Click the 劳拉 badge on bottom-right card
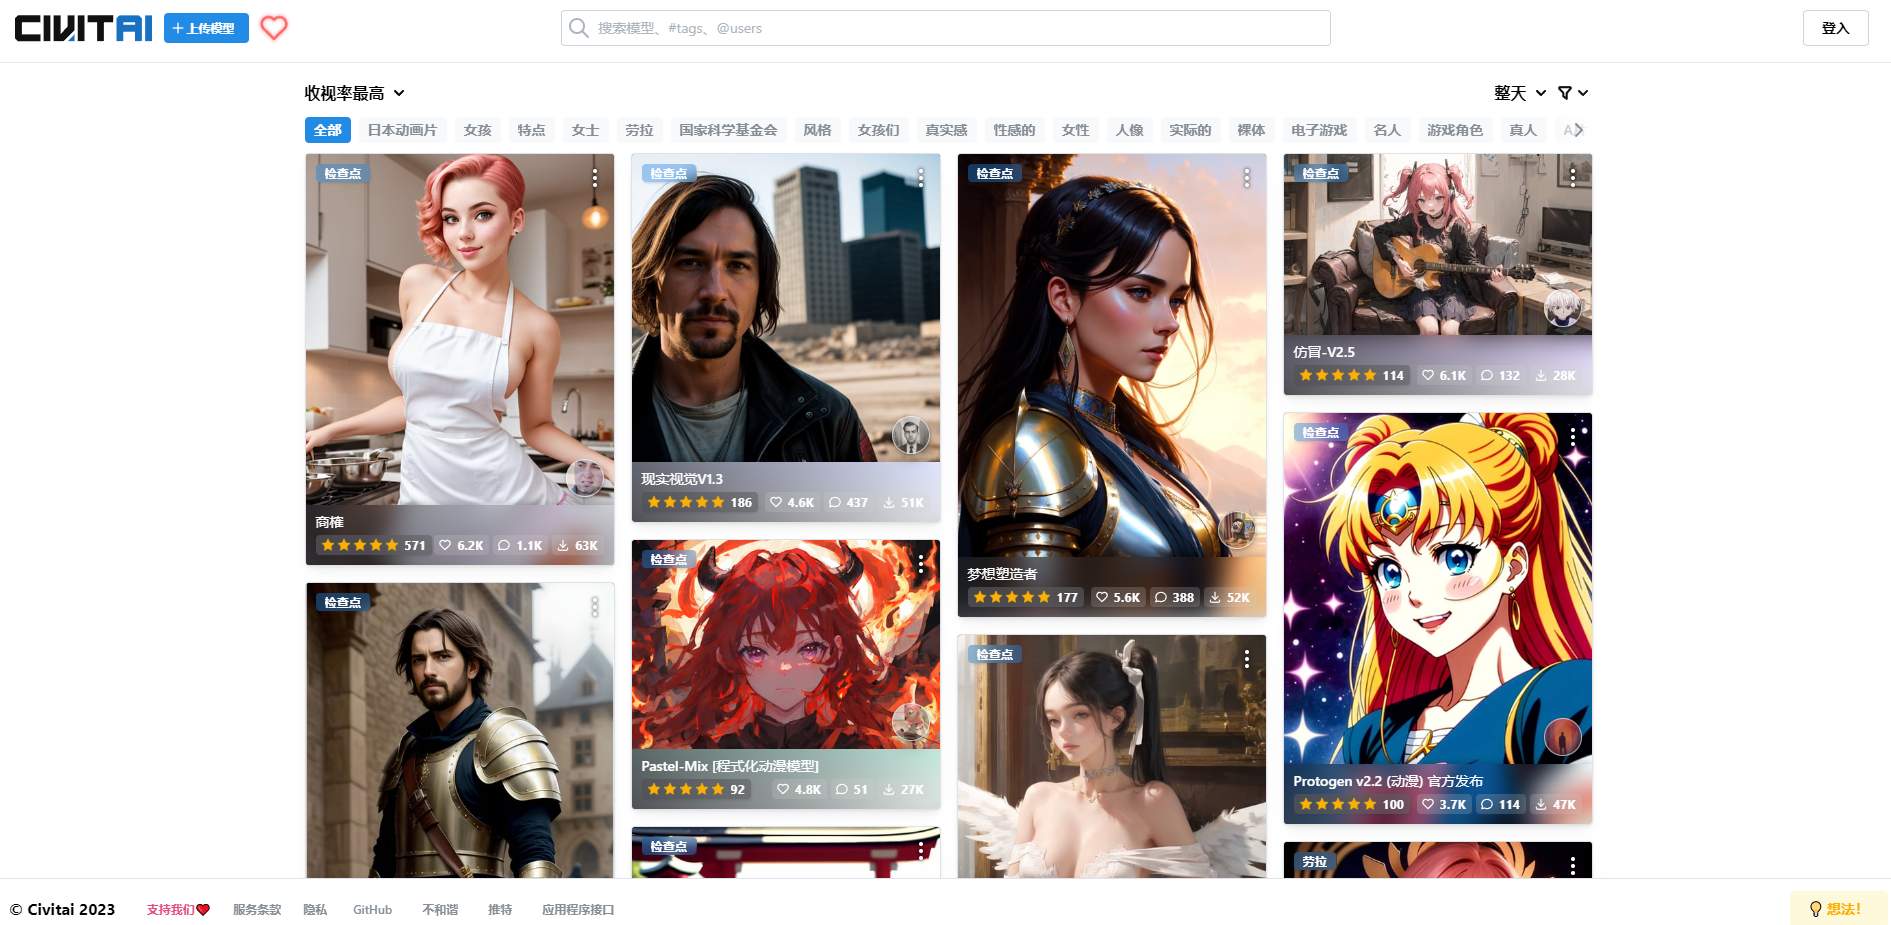The height and width of the screenshot is (925, 1891). [1314, 861]
